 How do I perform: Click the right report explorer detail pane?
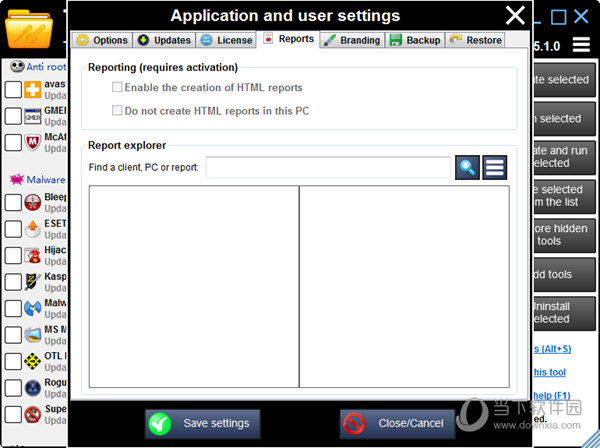click(x=404, y=287)
